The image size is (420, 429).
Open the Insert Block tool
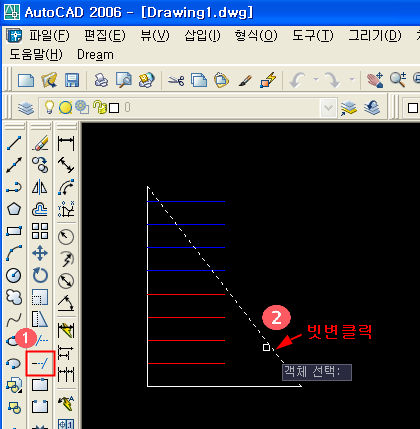(x=14, y=385)
